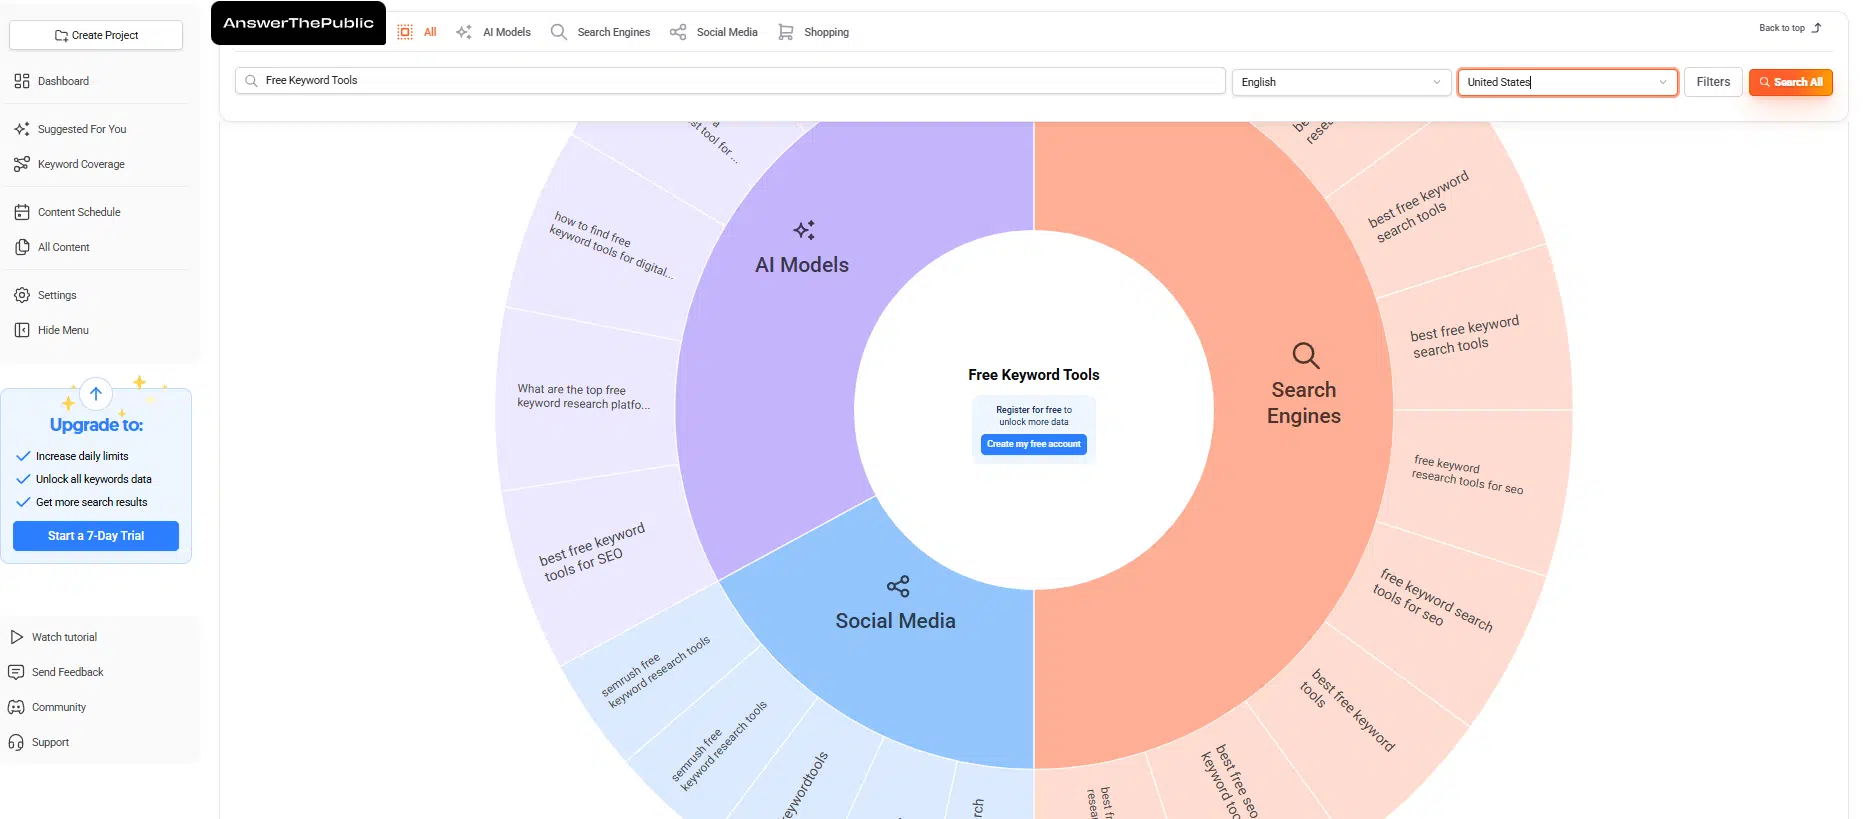Click the Send Feedback message icon

pyautogui.click(x=16, y=672)
